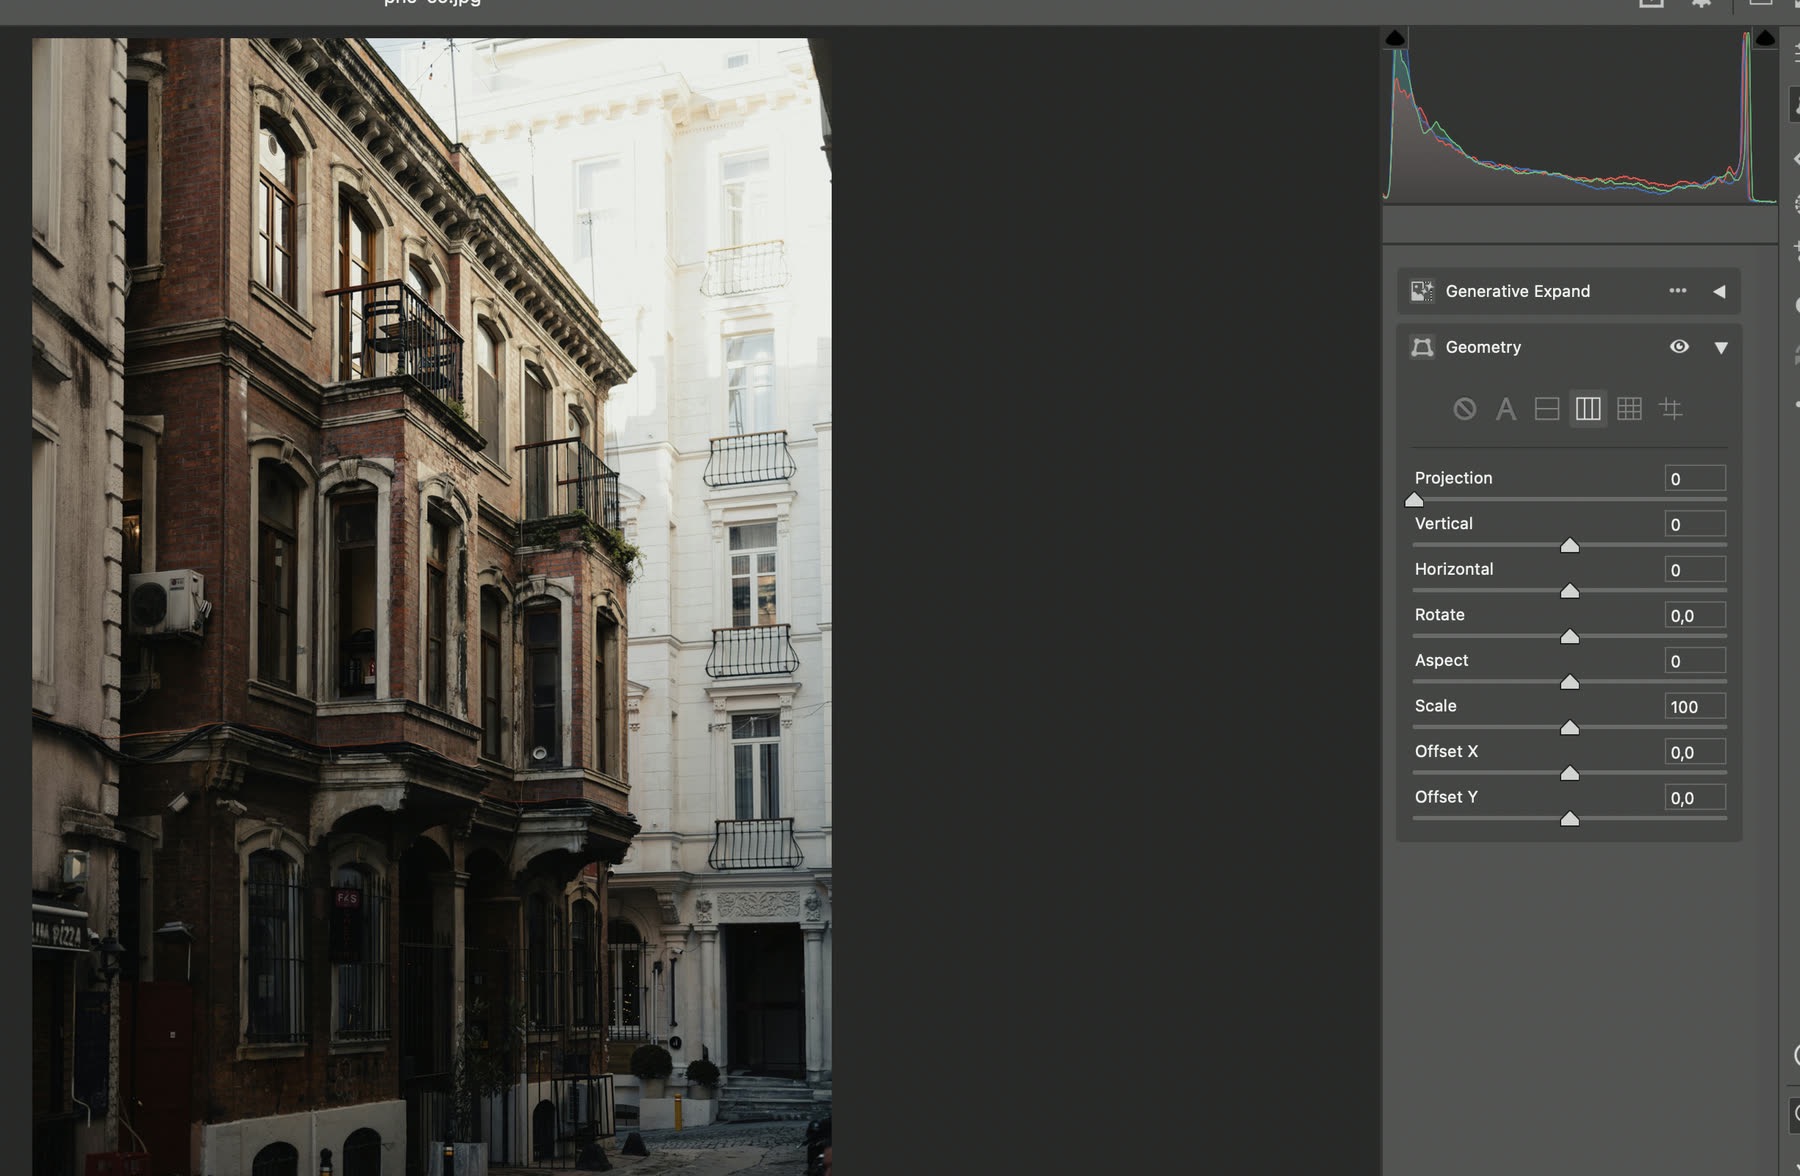Focus the Offset Y value field
1800x1176 pixels.
point(1695,798)
